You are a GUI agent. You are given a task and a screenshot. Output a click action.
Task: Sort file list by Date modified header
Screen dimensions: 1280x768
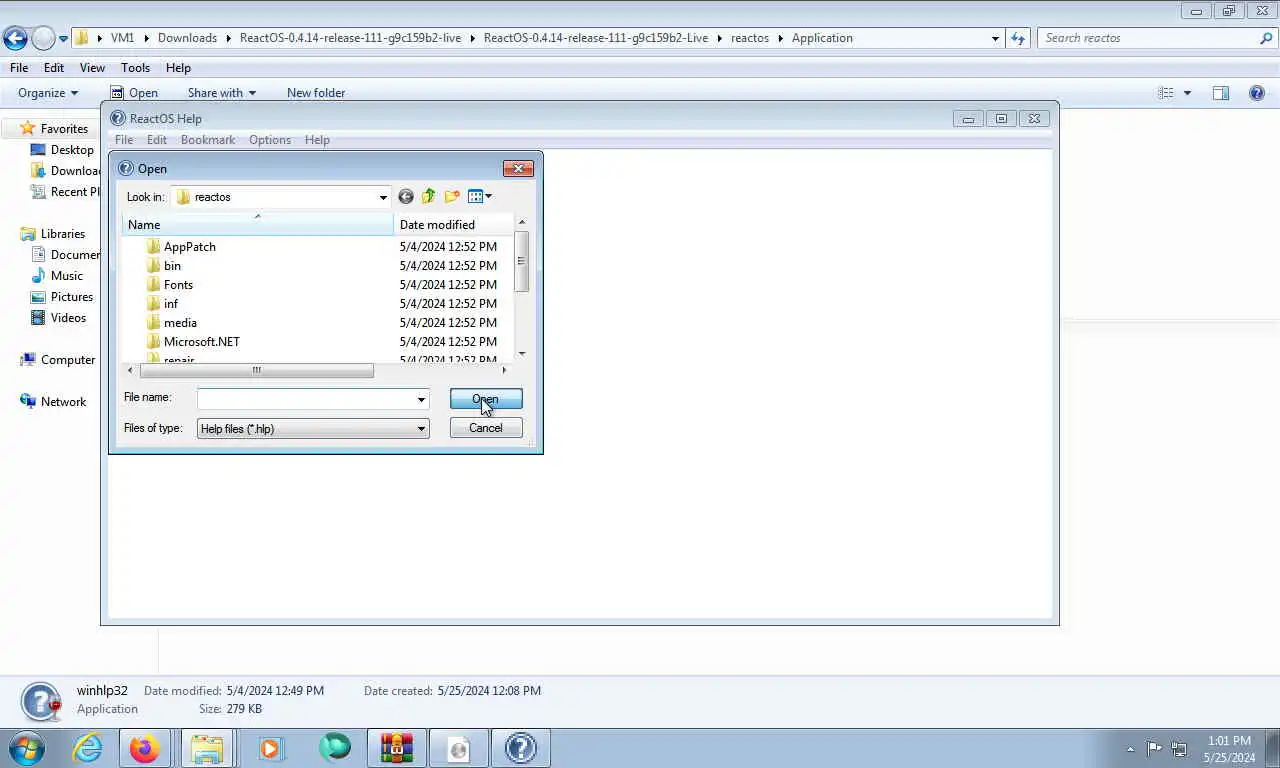454,224
